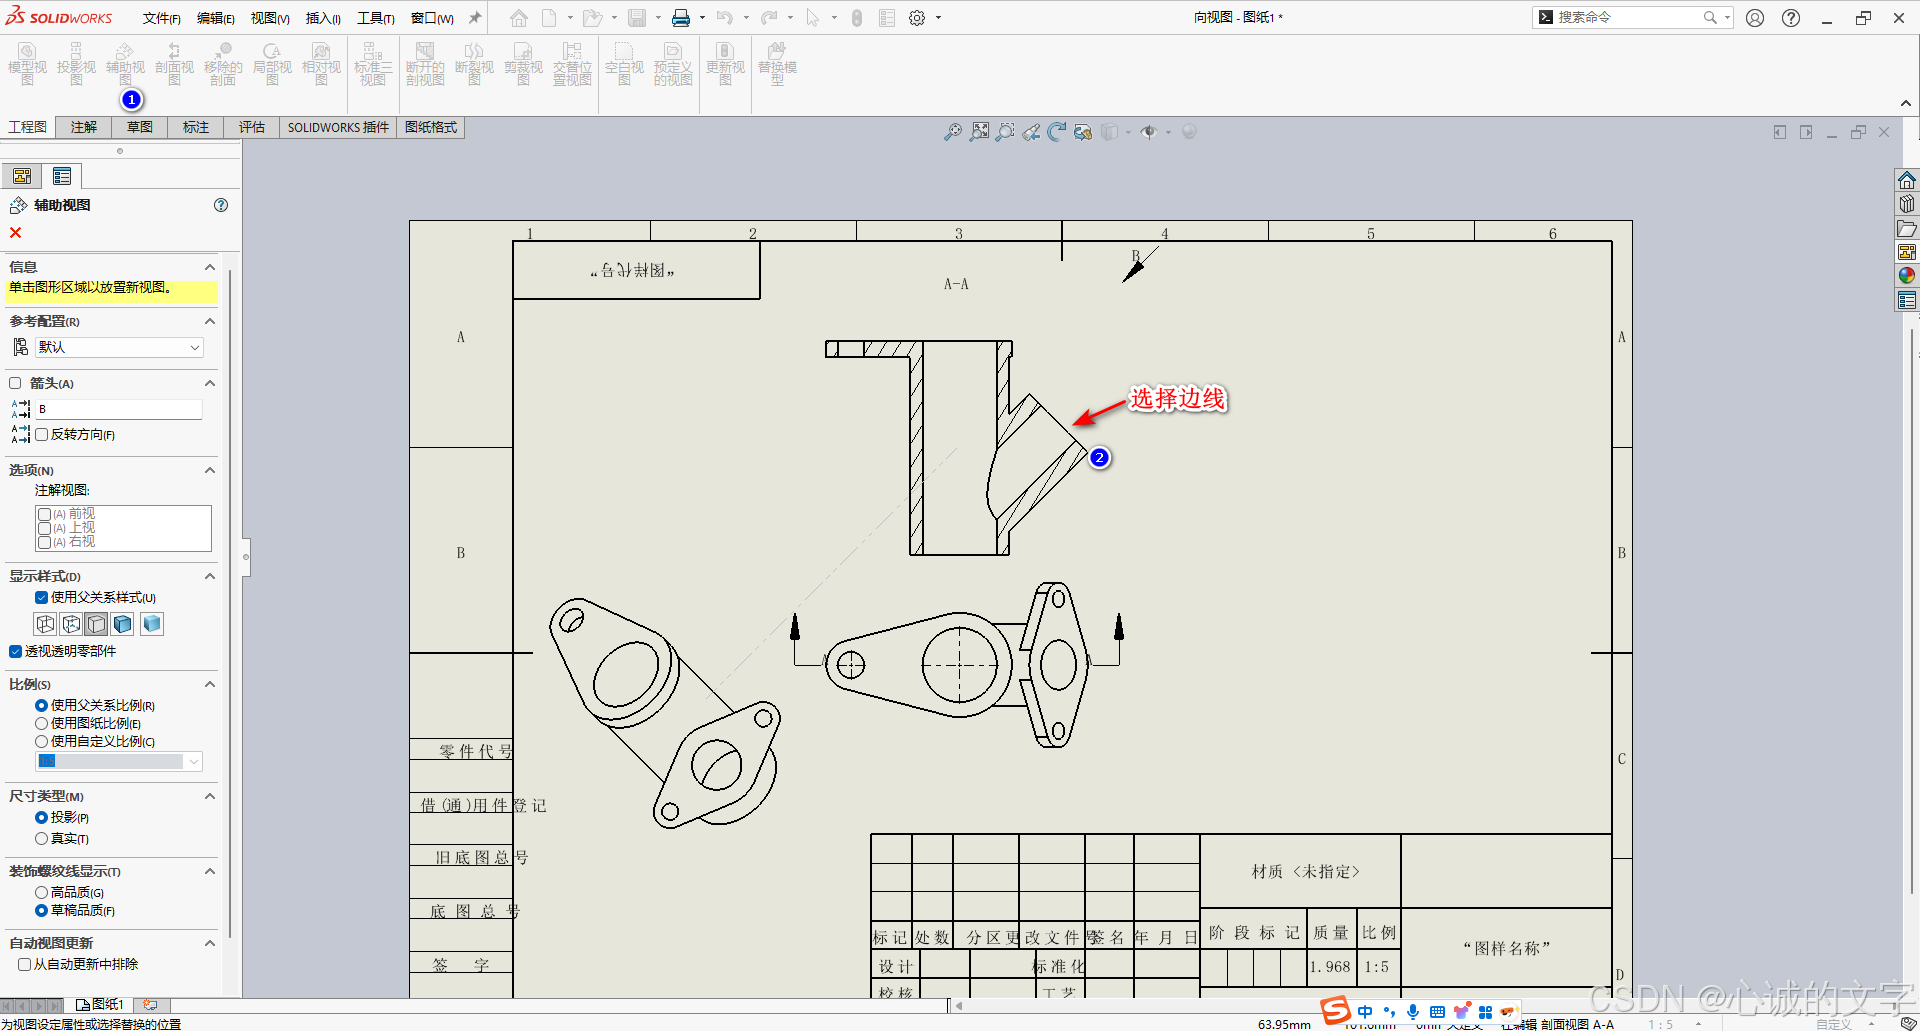Click the arrow label input field B
Screen dimensions: 1920x1031
click(119, 409)
